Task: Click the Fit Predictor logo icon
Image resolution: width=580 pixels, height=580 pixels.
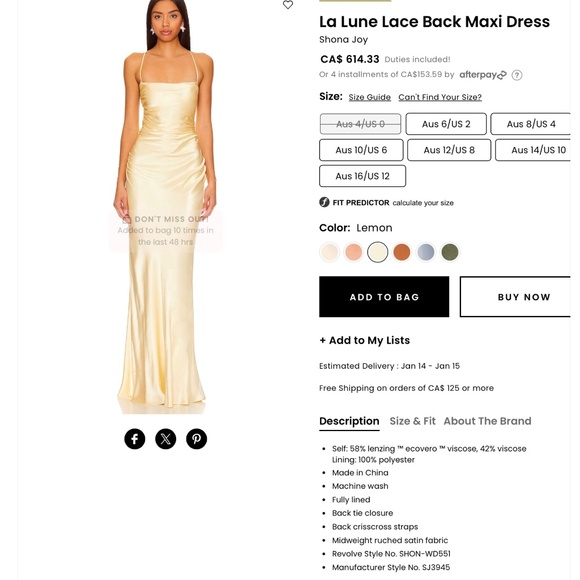Action: [x=324, y=202]
